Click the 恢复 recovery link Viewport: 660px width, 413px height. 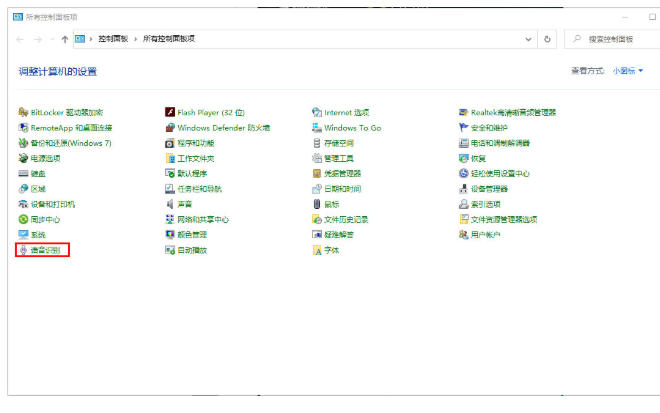(x=478, y=158)
